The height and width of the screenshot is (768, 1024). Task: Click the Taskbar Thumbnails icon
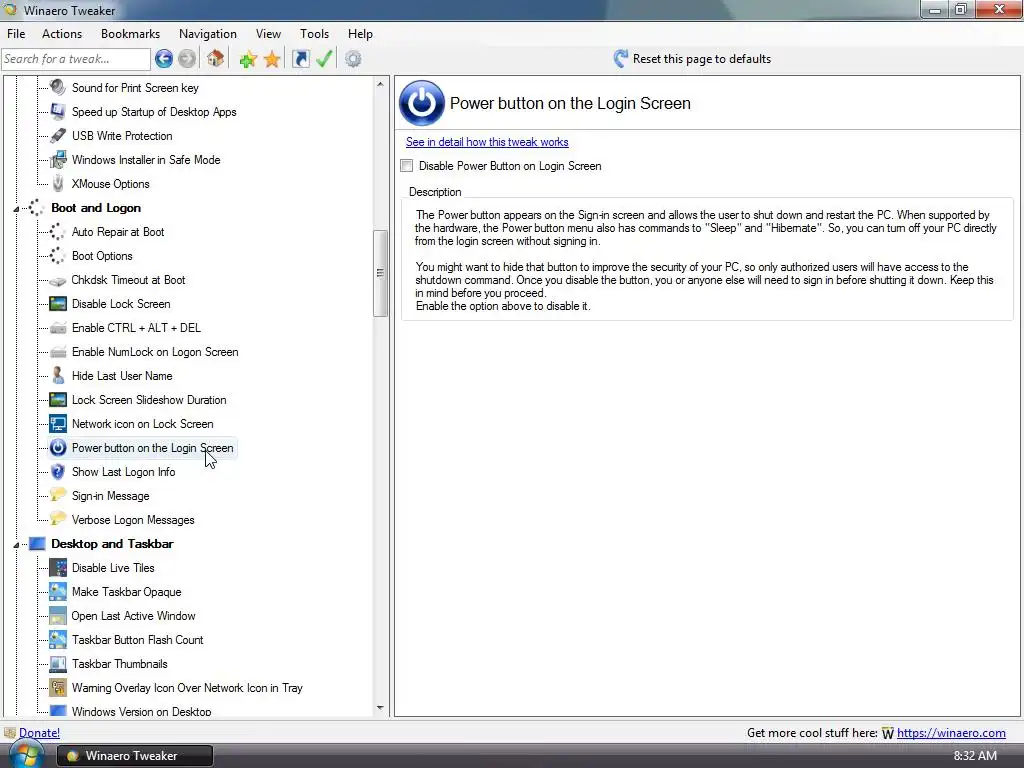58,664
